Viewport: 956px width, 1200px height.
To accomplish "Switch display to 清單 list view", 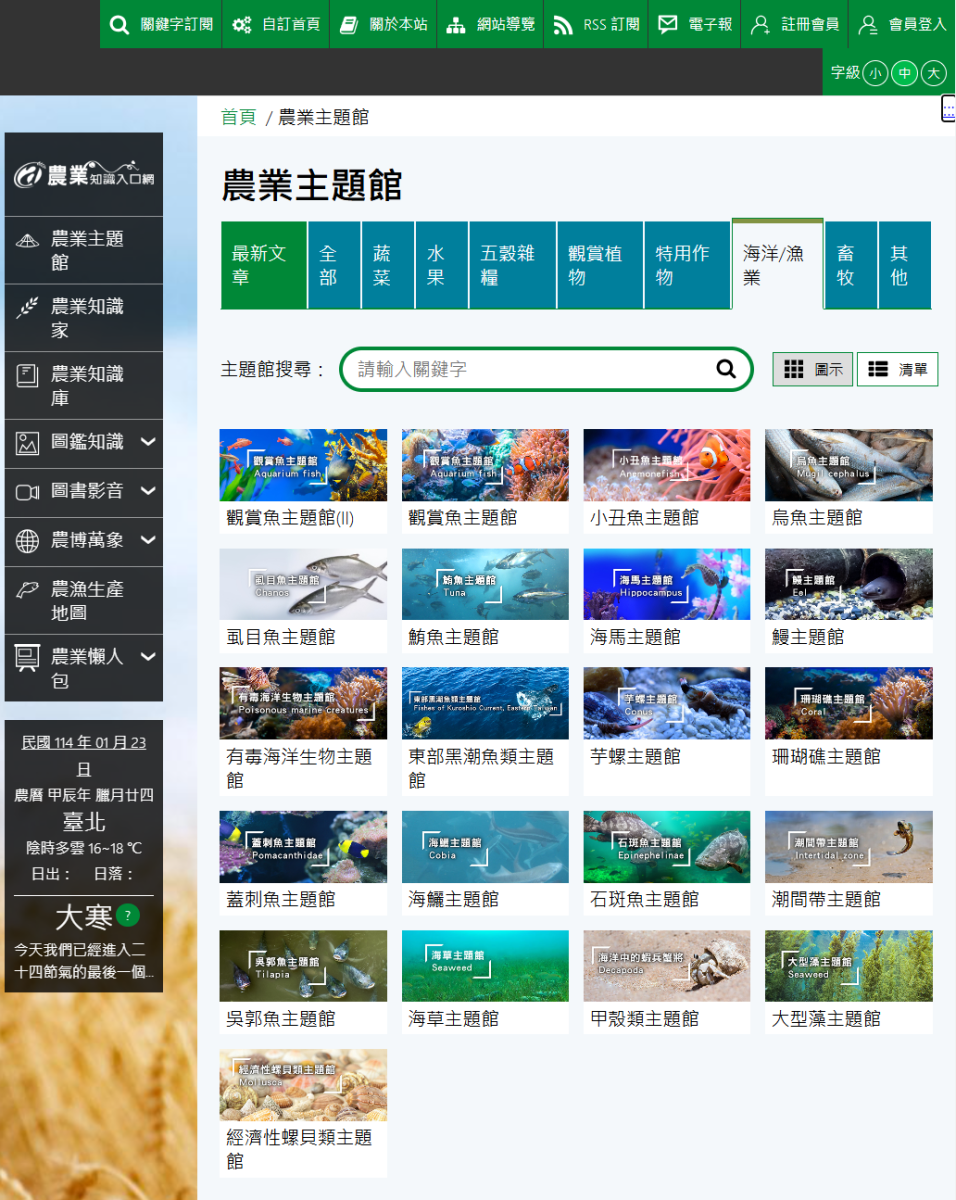I will [897, 369].
